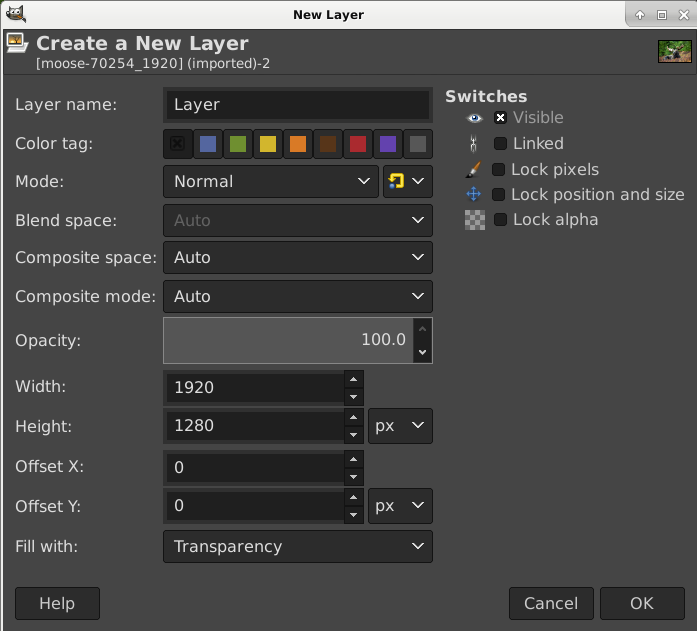Screen dimensions: 697x631
Task: Choose the orange color tag
Action: pos(298,144)
